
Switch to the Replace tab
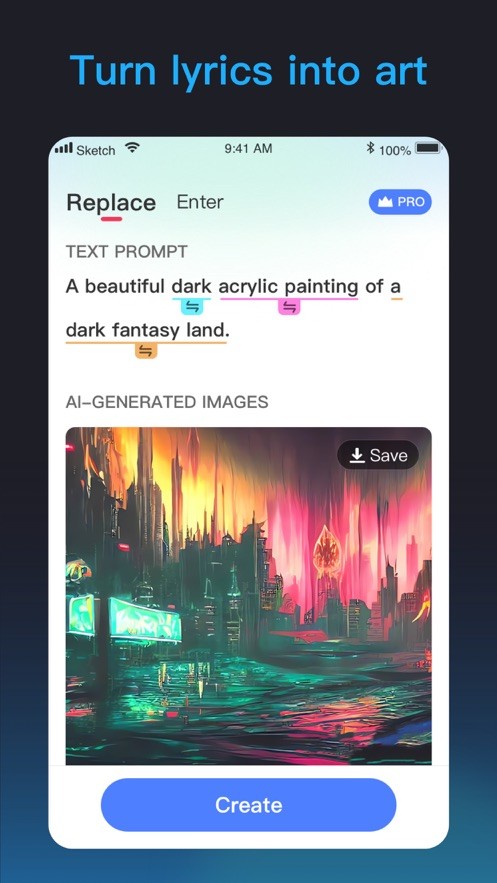click(111, 202)
